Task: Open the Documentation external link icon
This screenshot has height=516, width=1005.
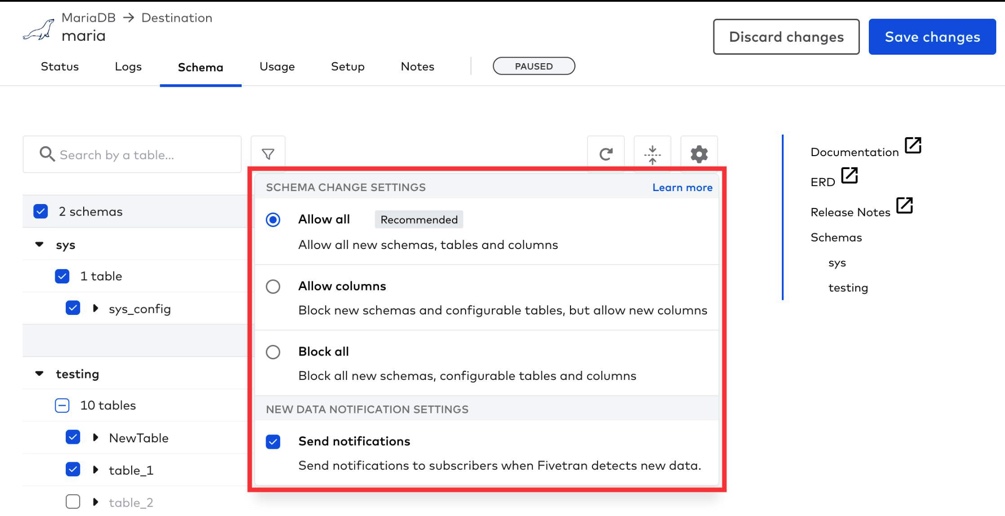Action: (x=913, y=146)
